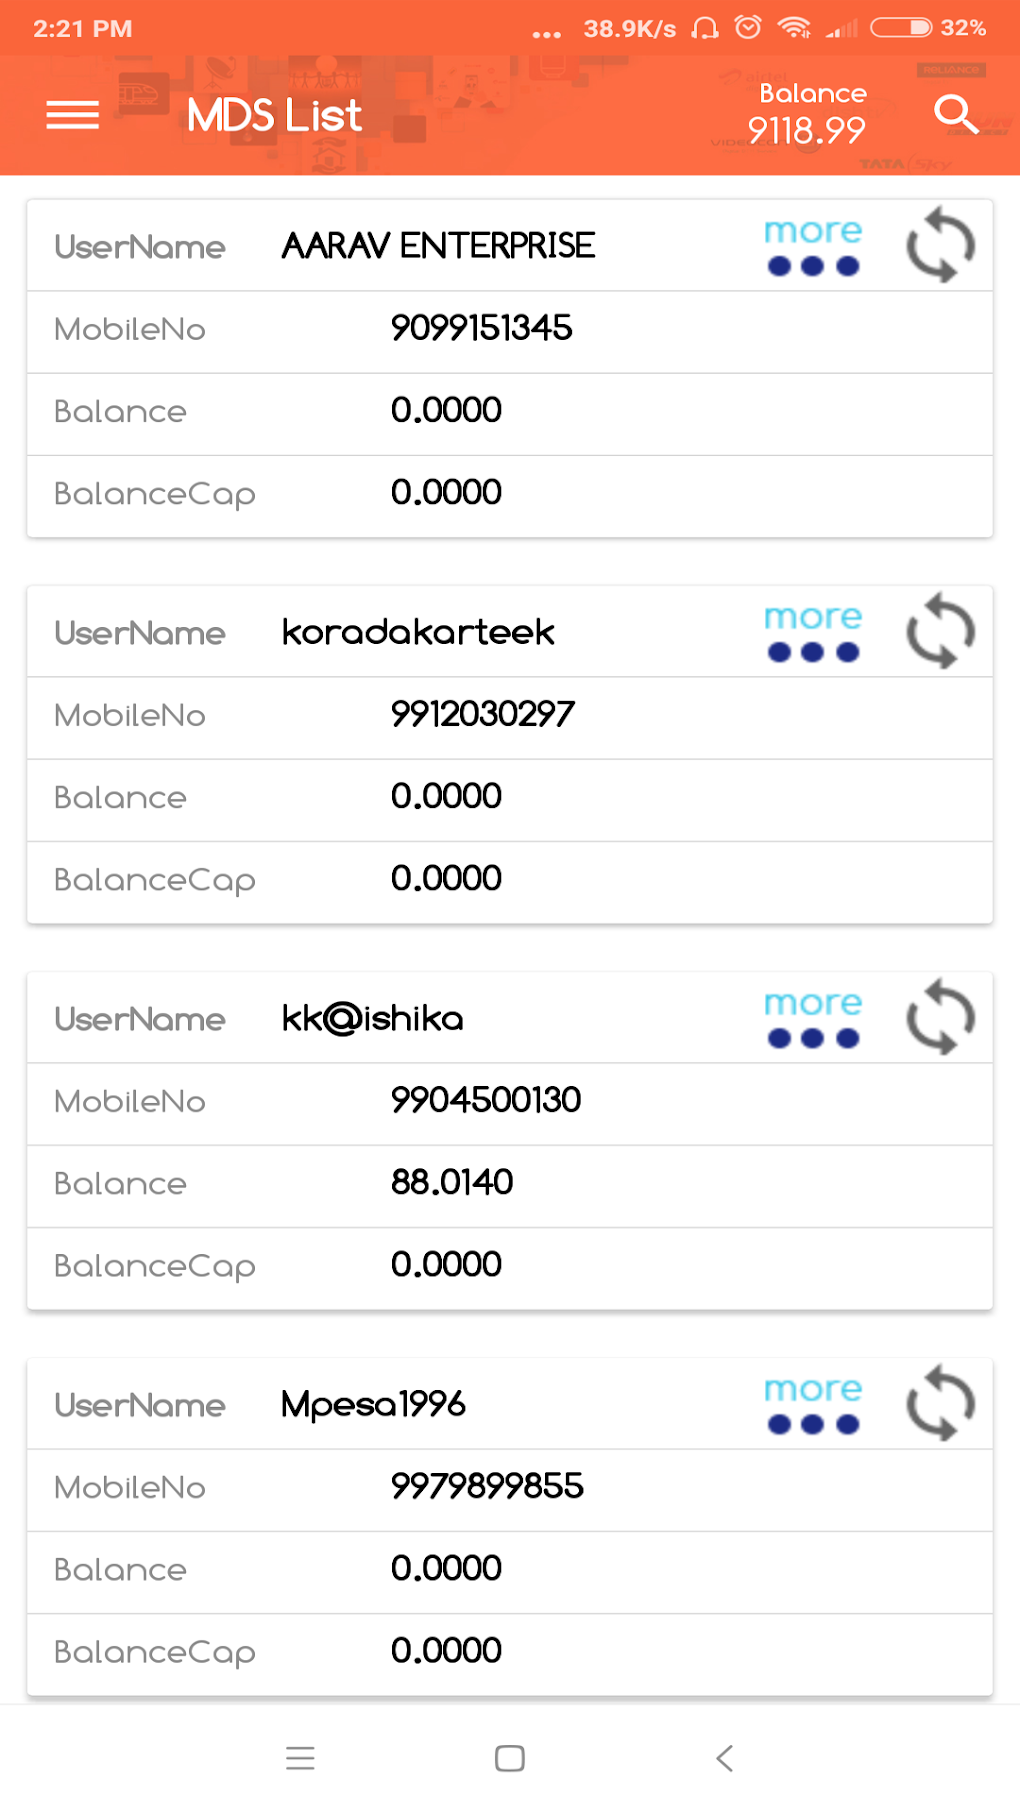
Task: Expand more options for kk@ishika
Action: pos(813,1018)
